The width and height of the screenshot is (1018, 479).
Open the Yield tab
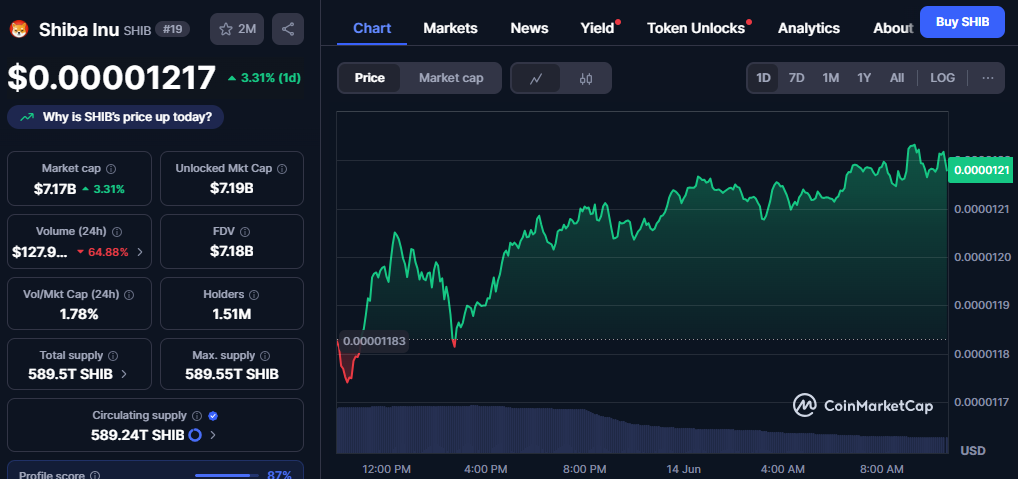tap(597, 29)
